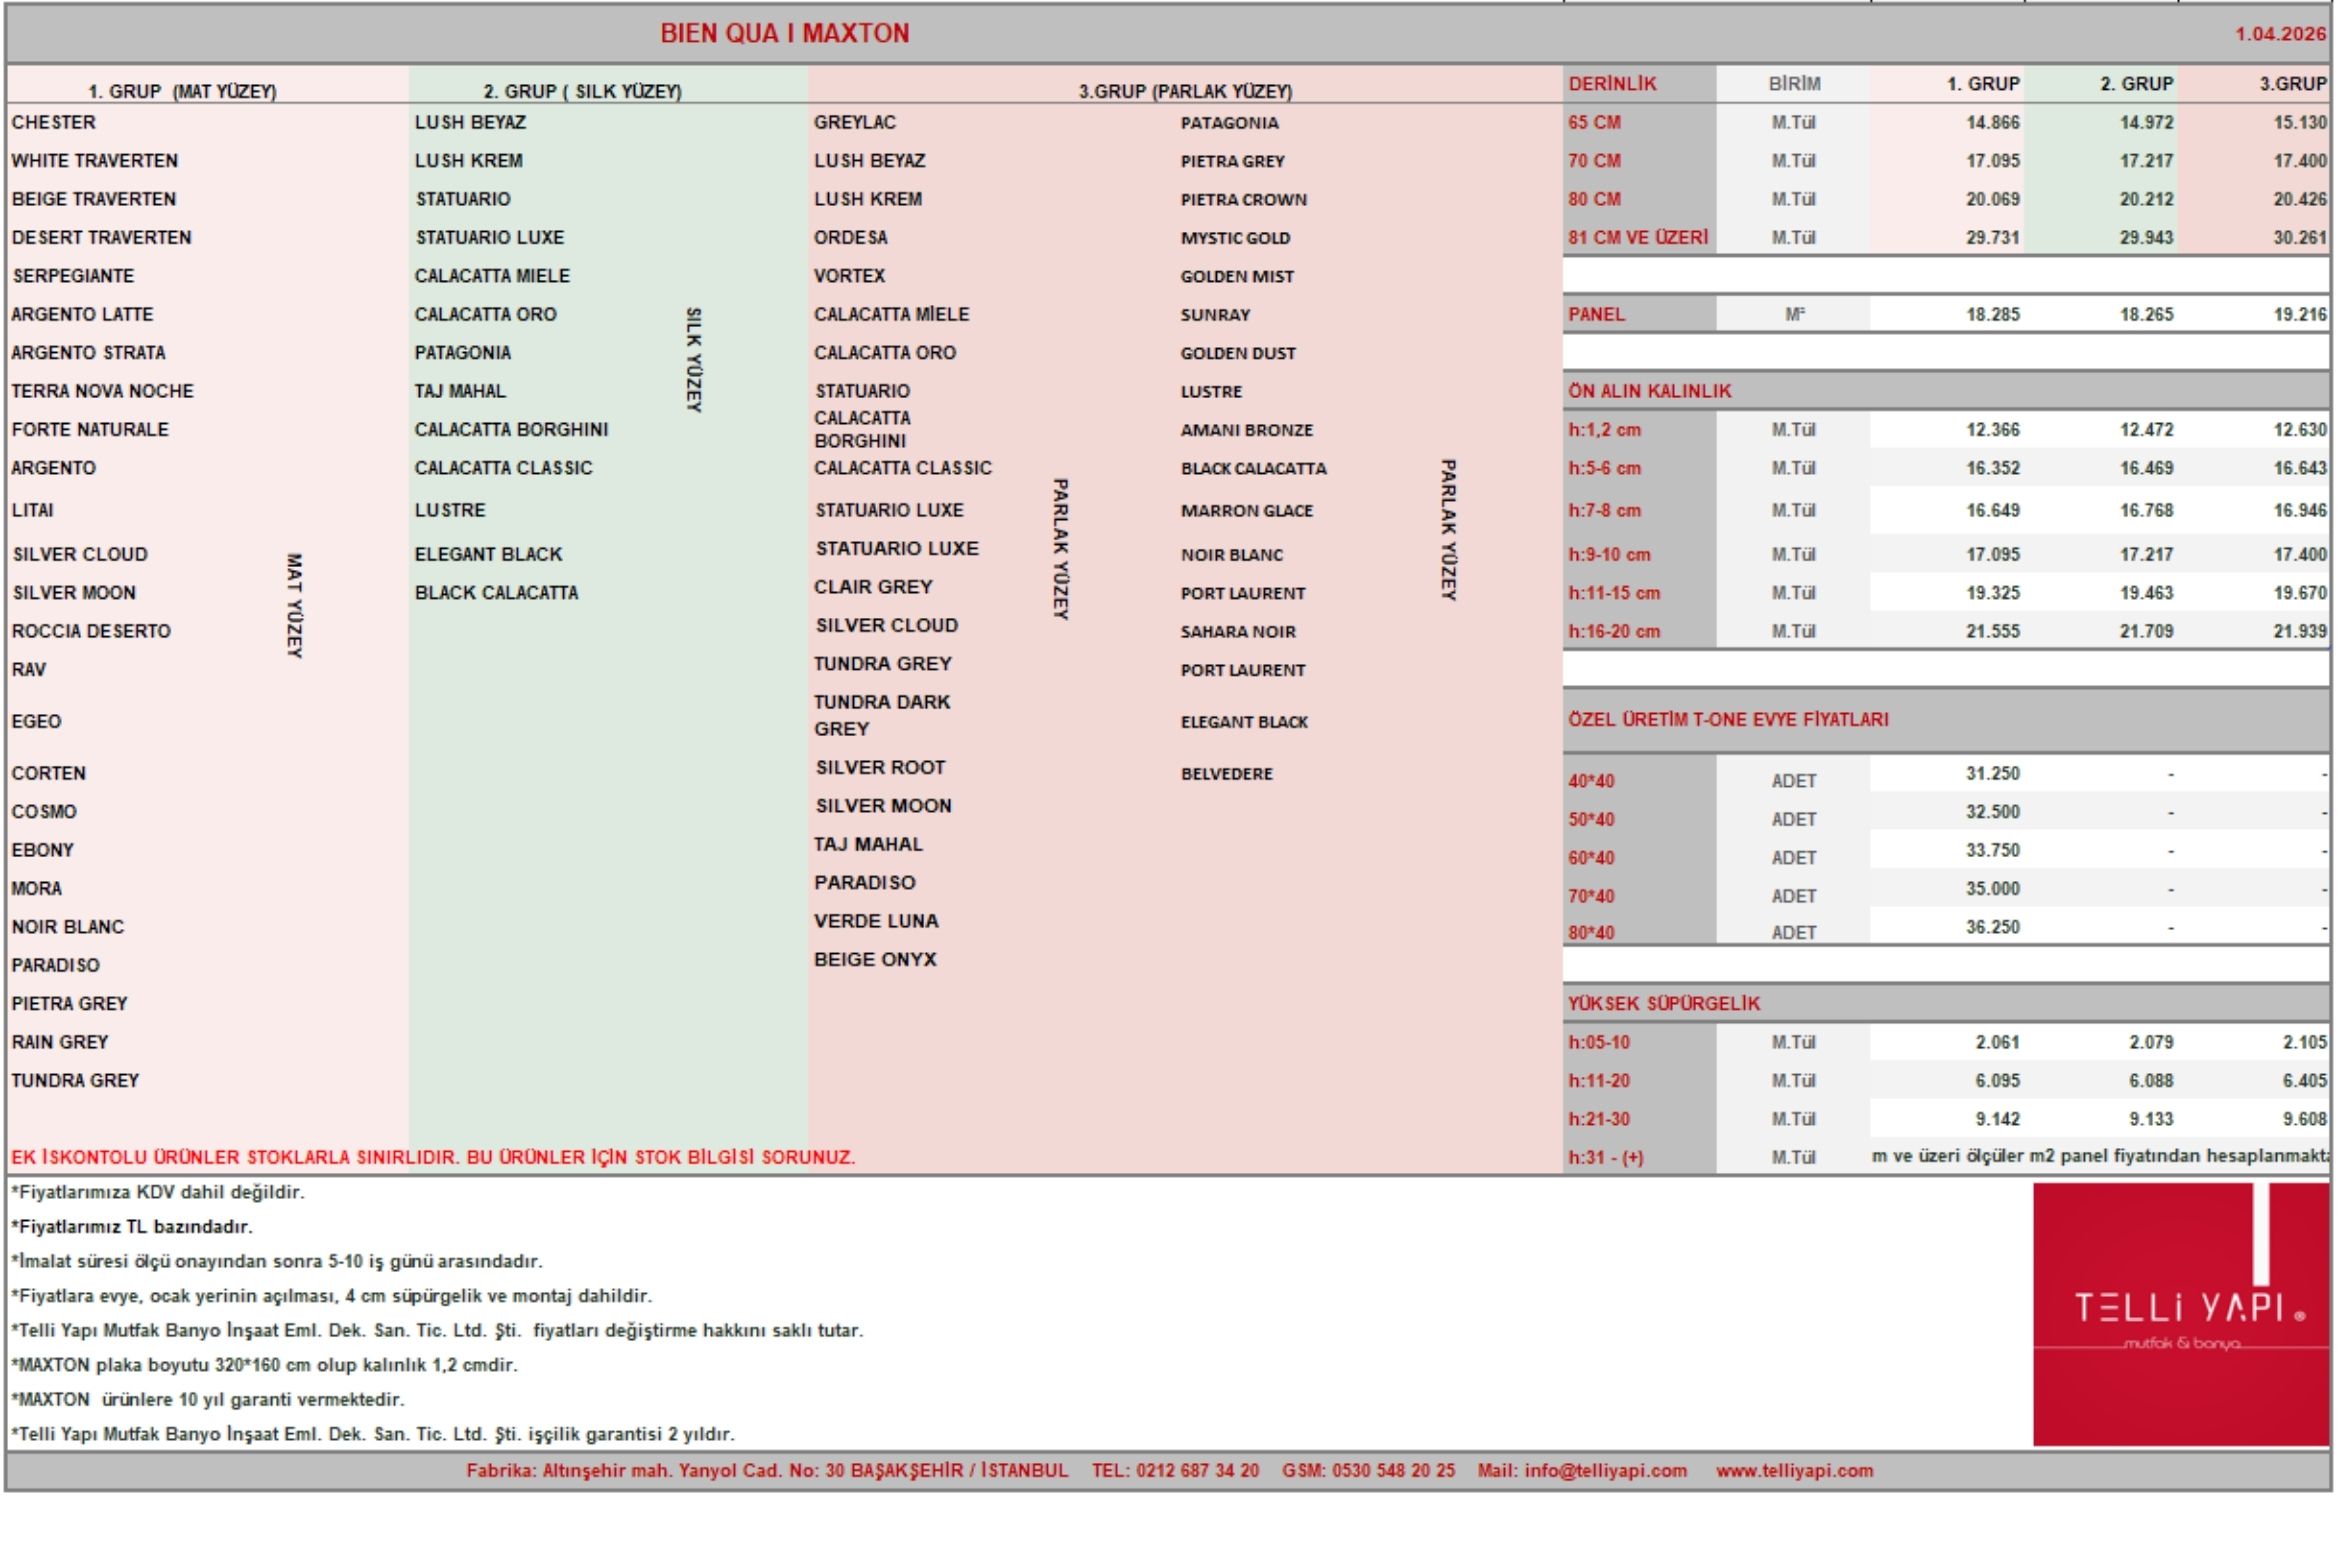This screenshot has height=1550, width=2339.
Task: Select the sink price 36.250
Action: 1993,927
